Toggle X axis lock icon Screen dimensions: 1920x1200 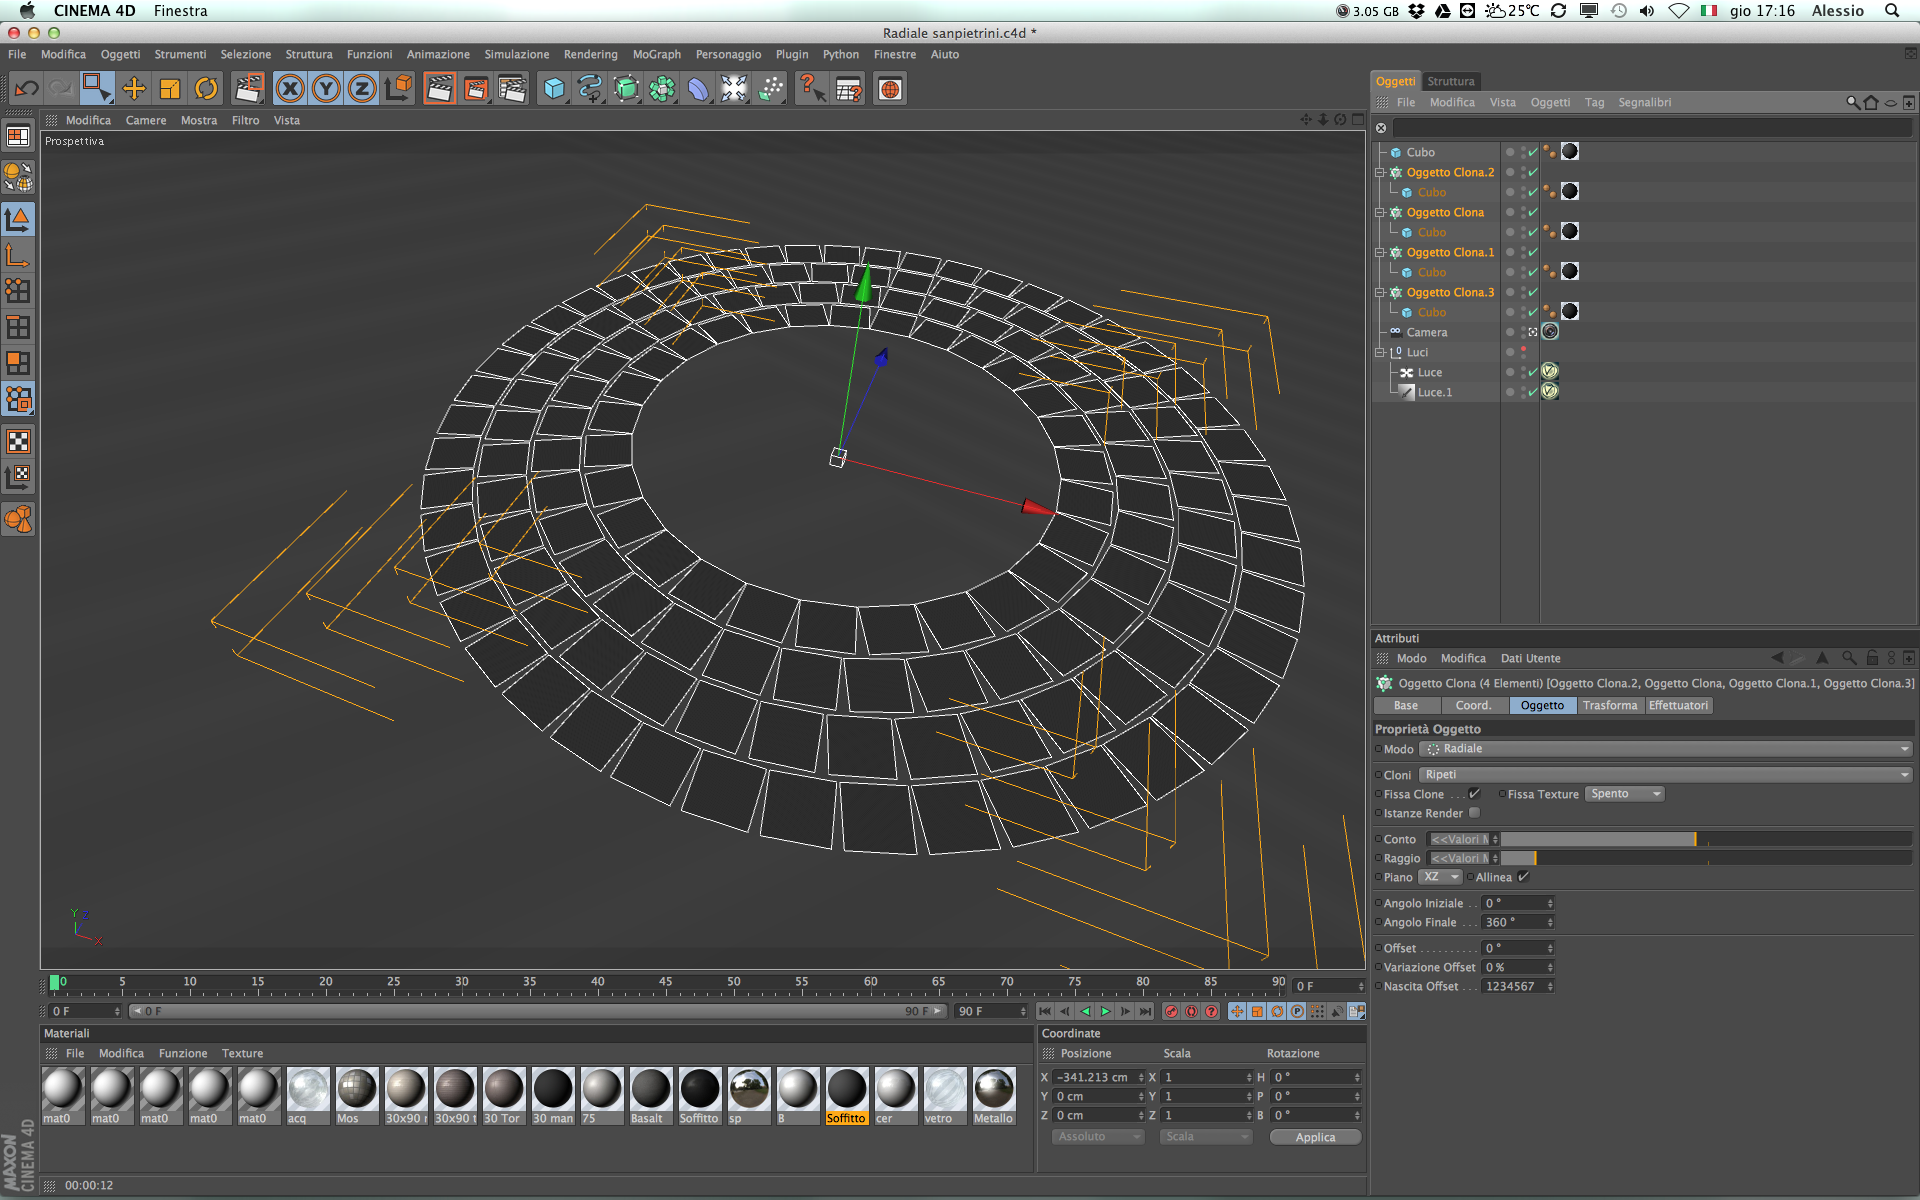(290, 89)
